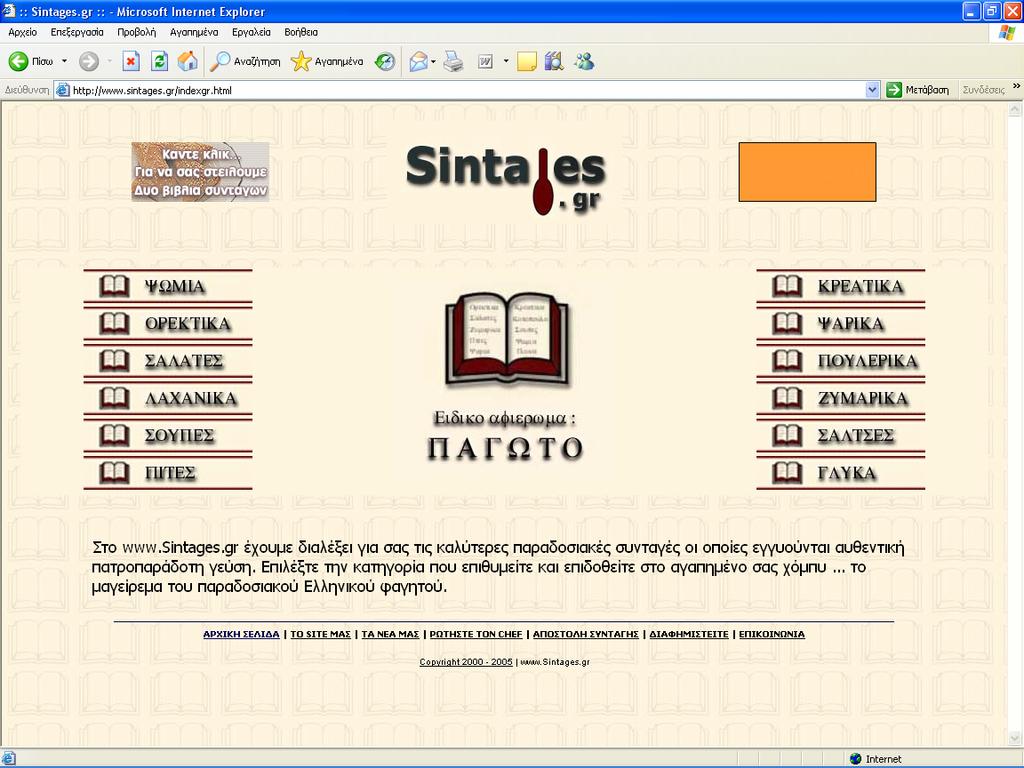Open the Favorites (Αγαπημένα) star button
The height and width of the screenshot is (768, 1024).
327,61
